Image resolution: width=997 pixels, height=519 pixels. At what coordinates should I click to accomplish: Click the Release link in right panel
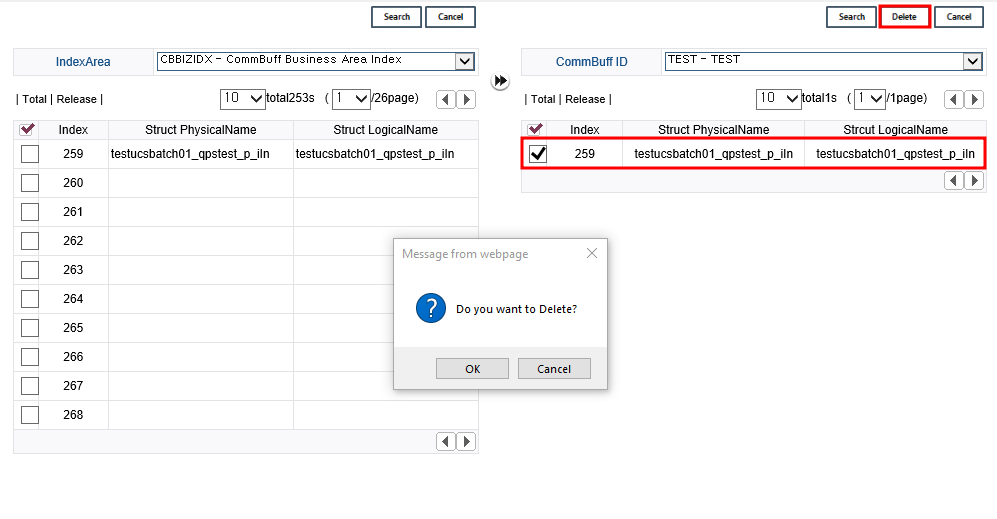585,99
